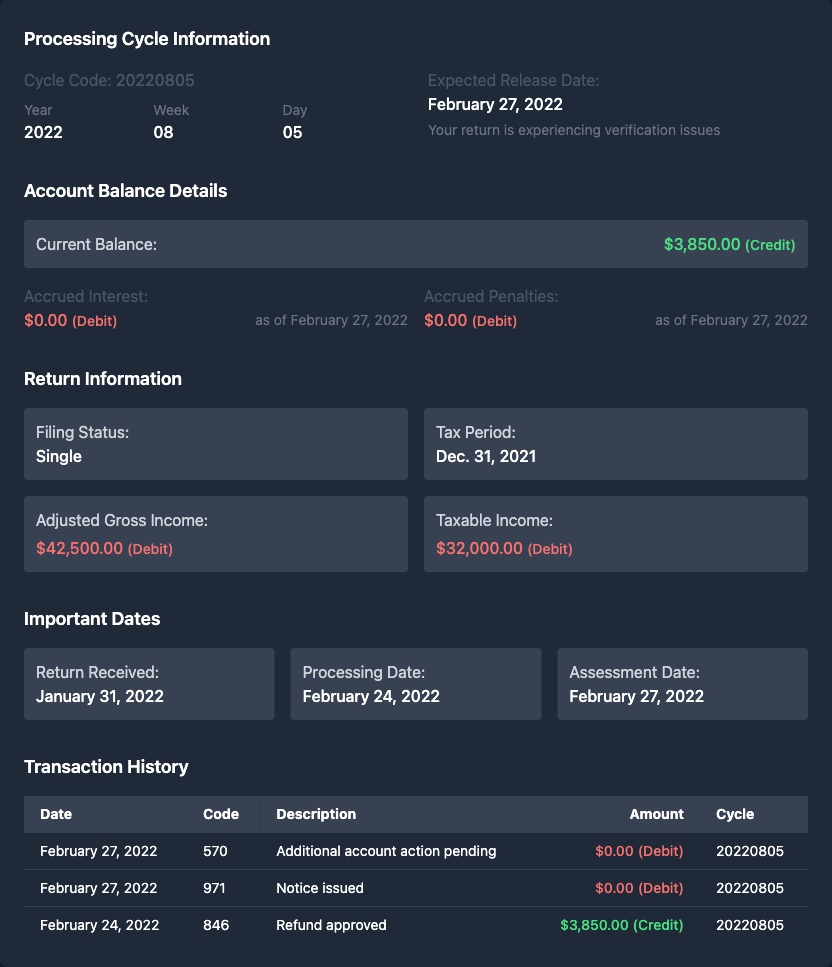Image resolution: width=832 pixels, height=967 pixels.
Task: Click the Cycle column header
Action: point(735,814)
